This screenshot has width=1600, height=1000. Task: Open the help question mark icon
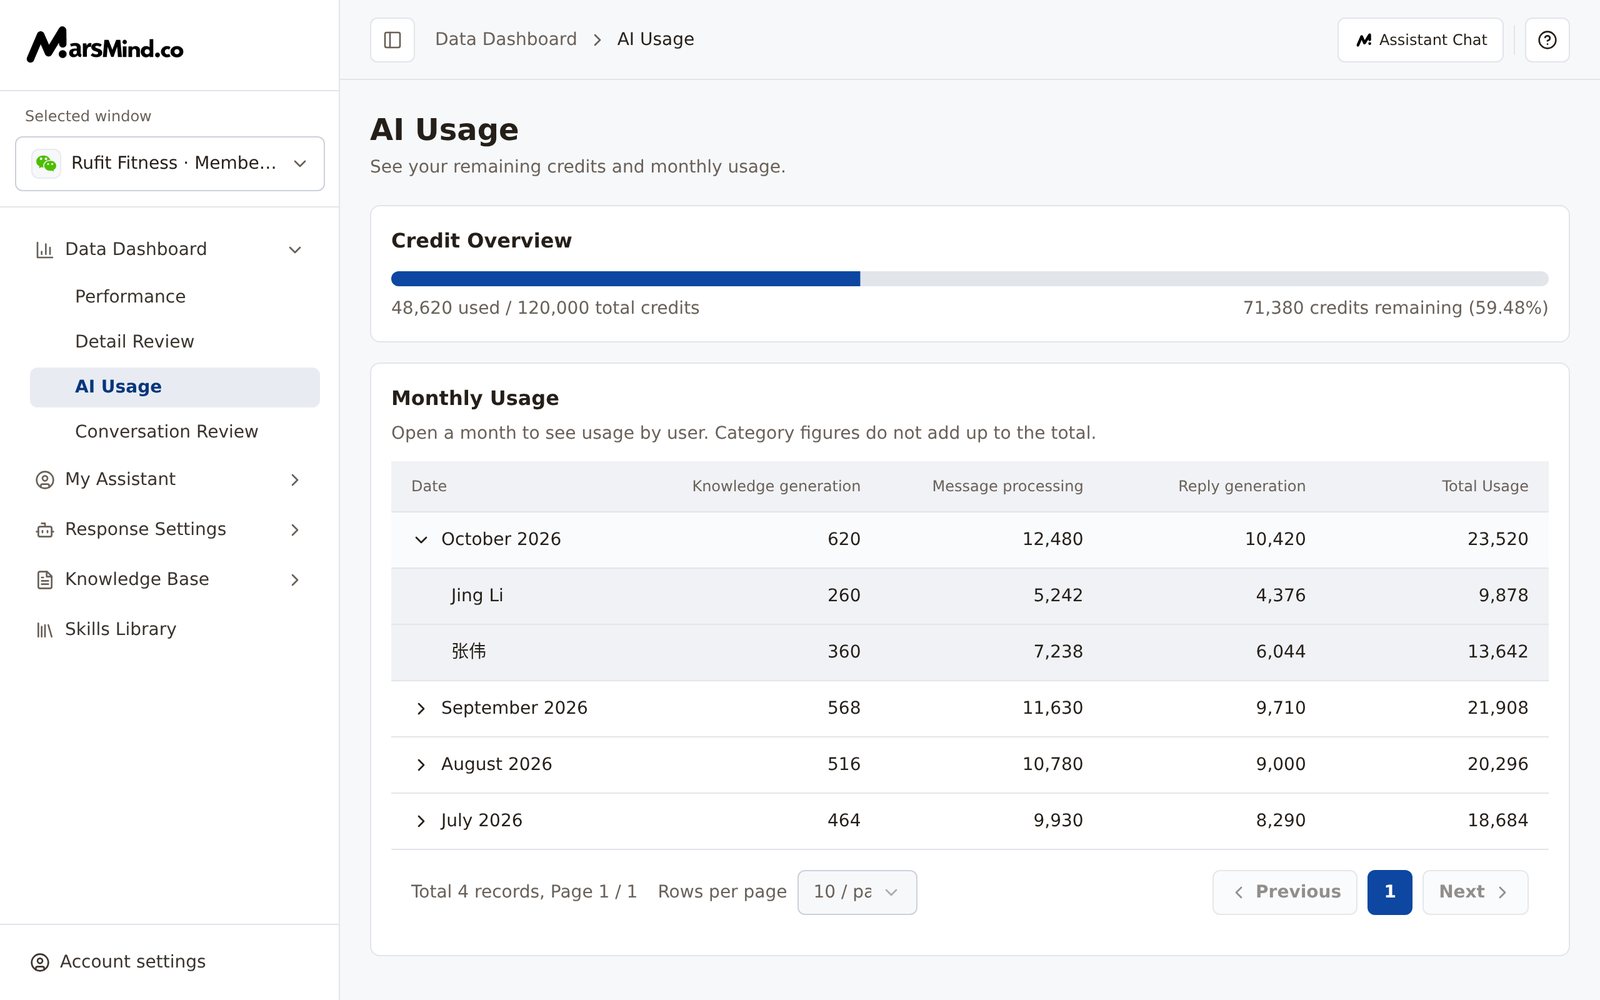pos(1547,40)
